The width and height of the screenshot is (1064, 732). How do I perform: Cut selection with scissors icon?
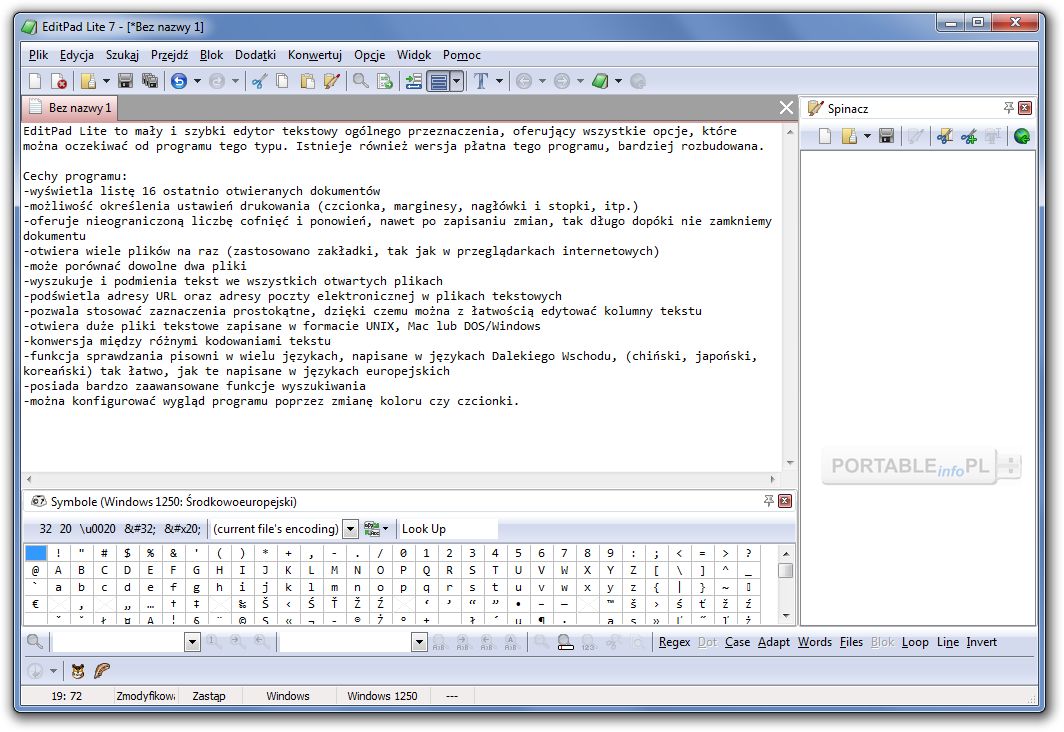258,81
